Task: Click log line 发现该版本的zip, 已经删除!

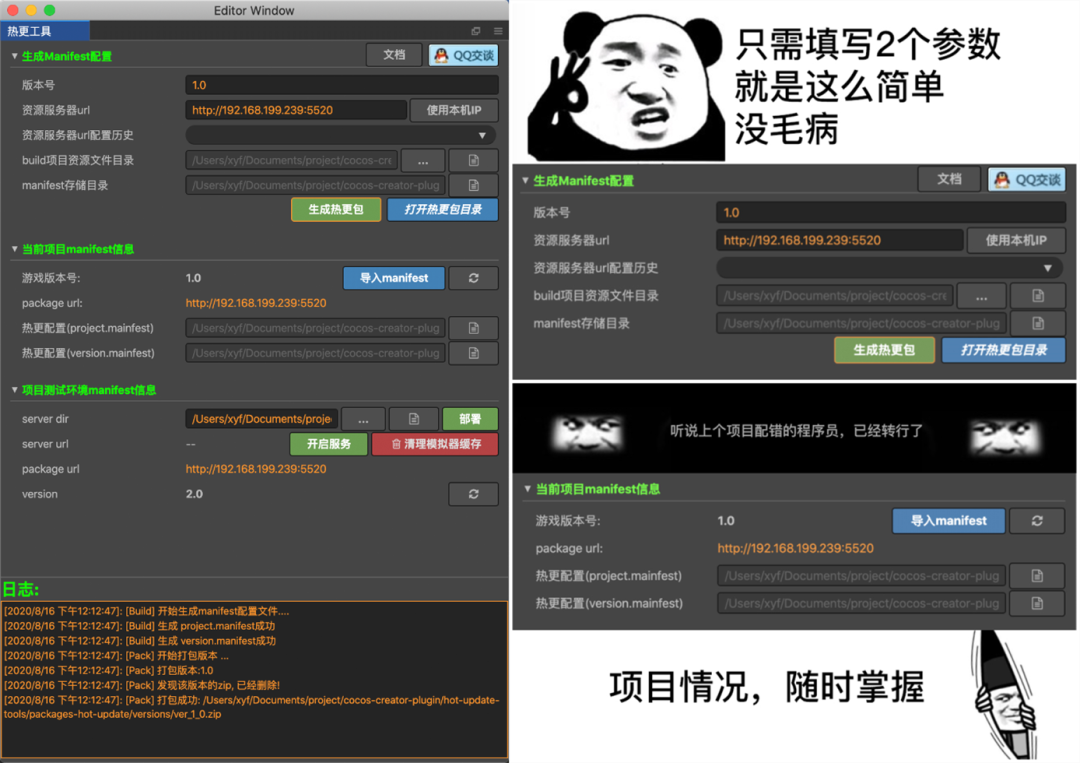Action: pyautogui.click(x=142, y=685)
